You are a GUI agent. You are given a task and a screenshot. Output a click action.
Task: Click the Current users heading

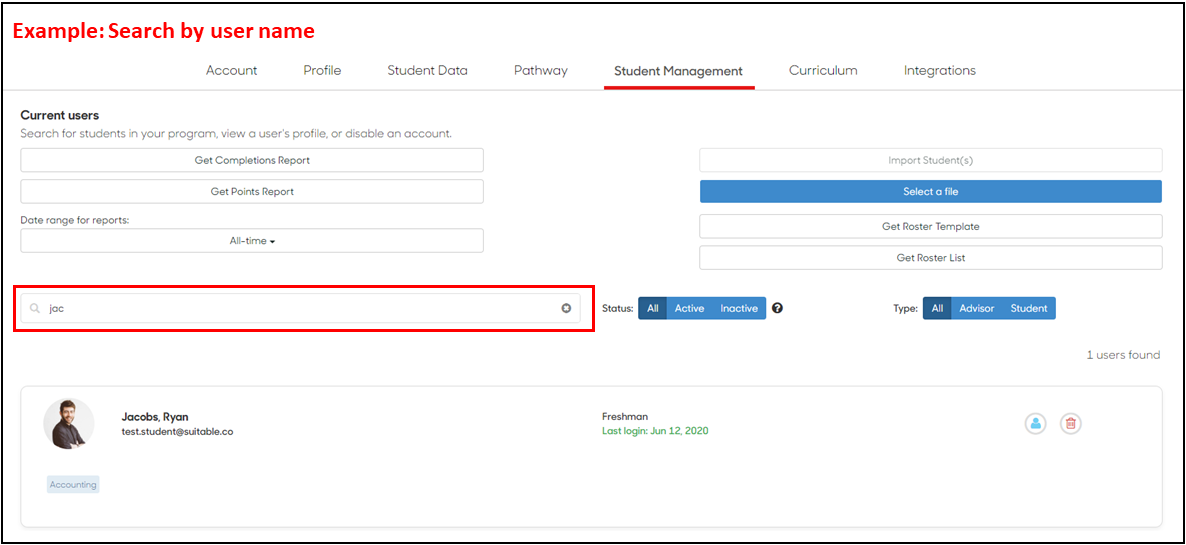coord(60,116)
